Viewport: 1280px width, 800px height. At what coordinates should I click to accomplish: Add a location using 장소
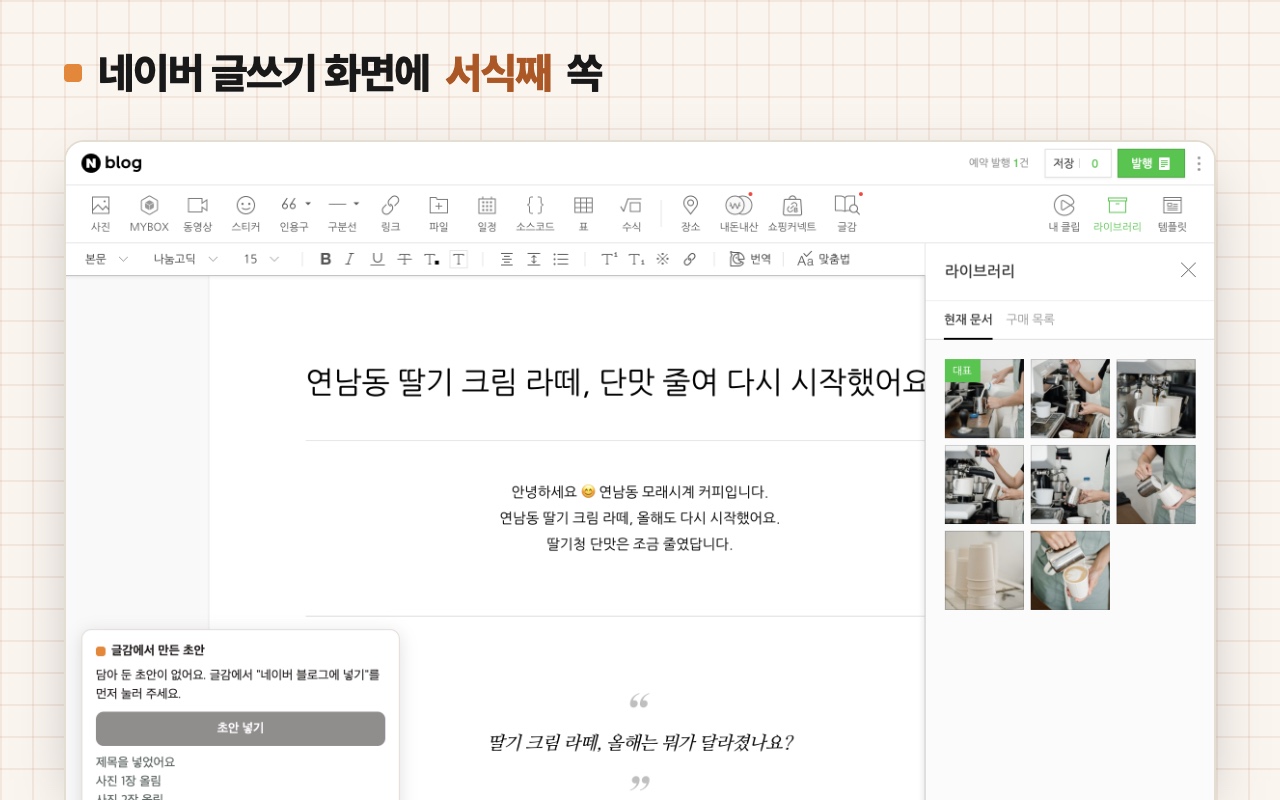pyautogui.click(x=690, y=213)
